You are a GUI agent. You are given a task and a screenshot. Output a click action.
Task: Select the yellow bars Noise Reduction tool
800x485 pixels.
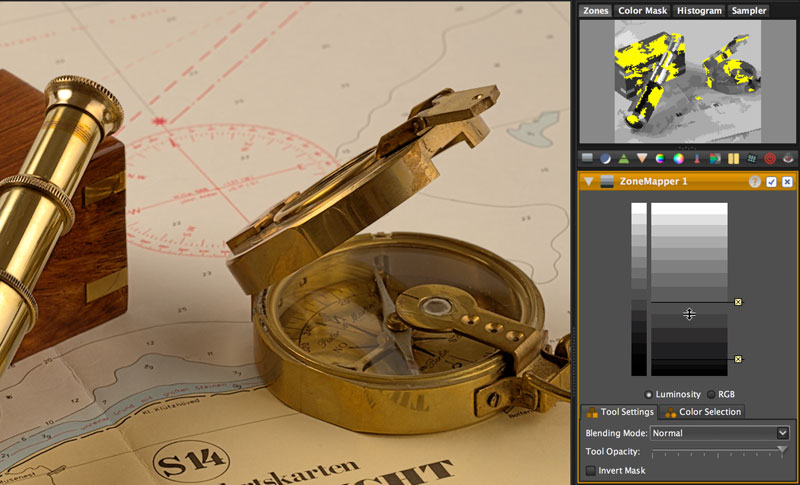733,159
